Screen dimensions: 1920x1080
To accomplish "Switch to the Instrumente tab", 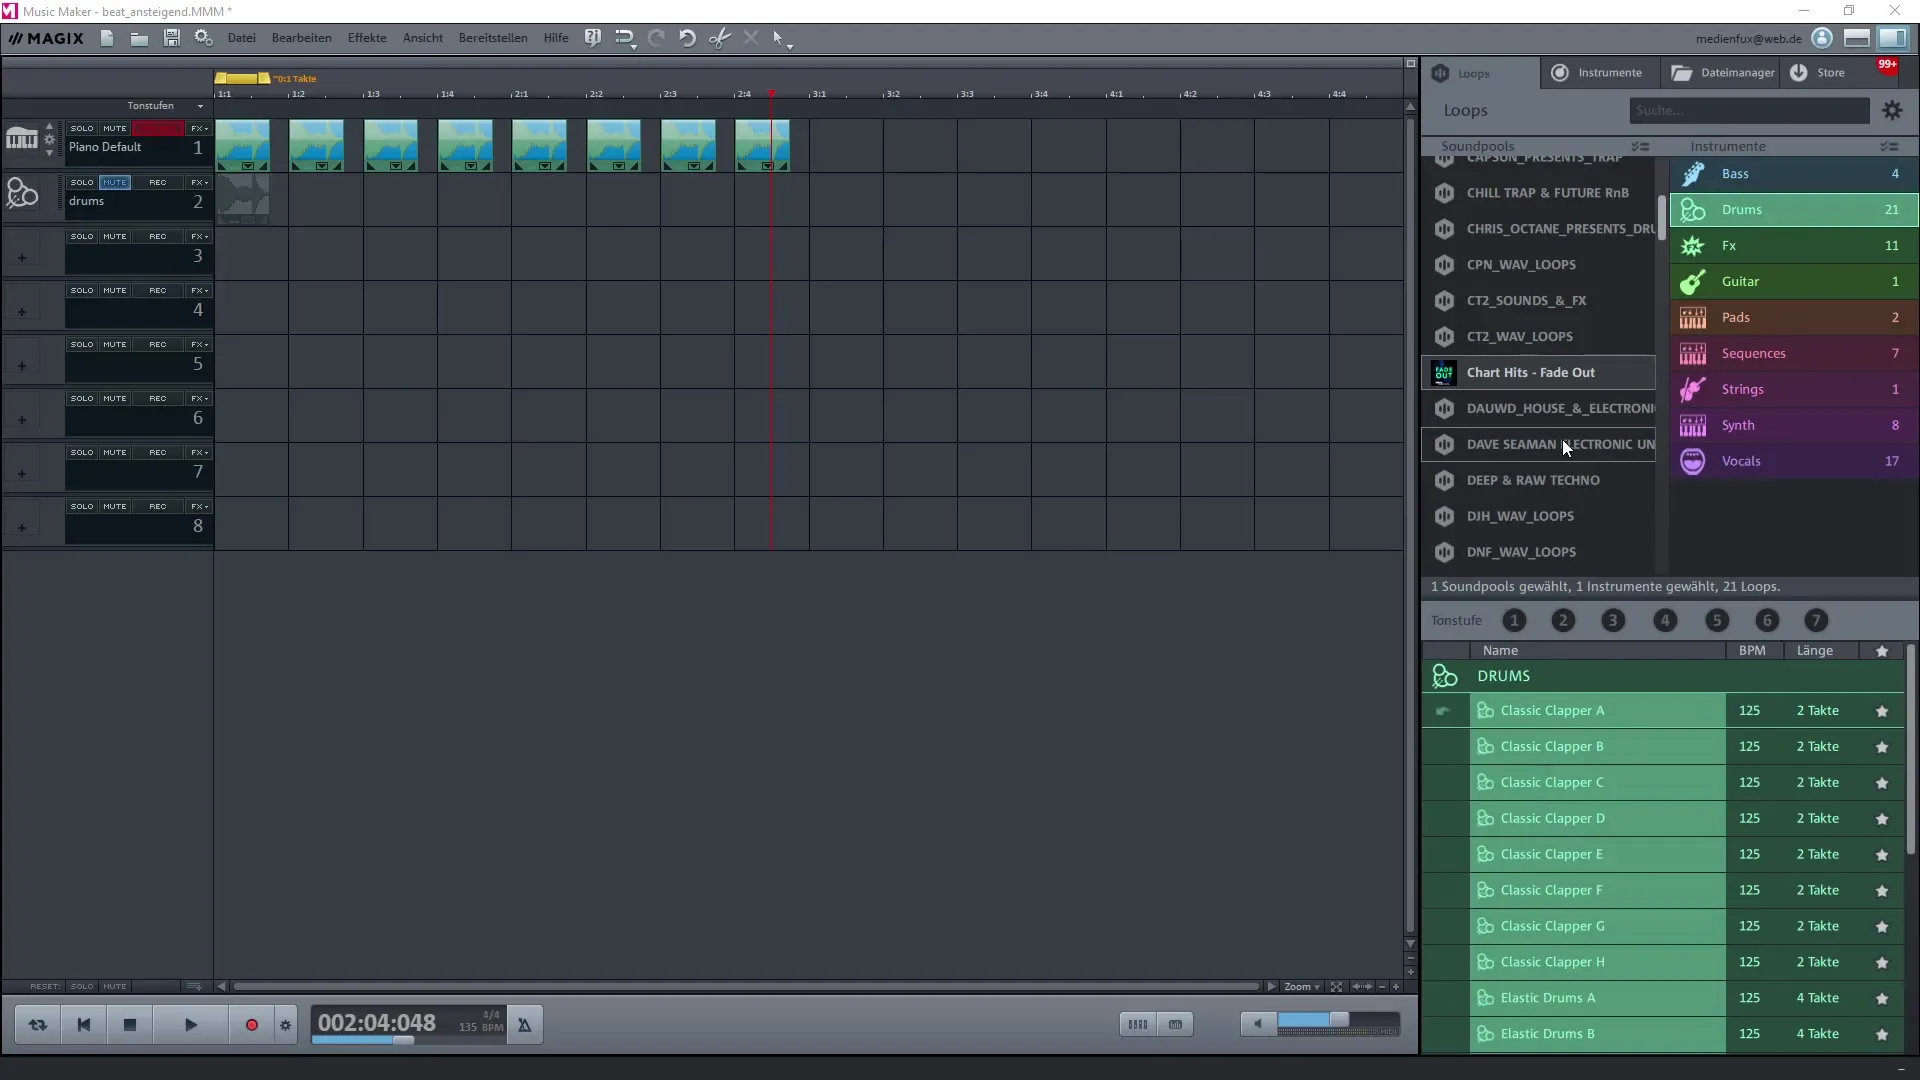I will [1597, 73].
